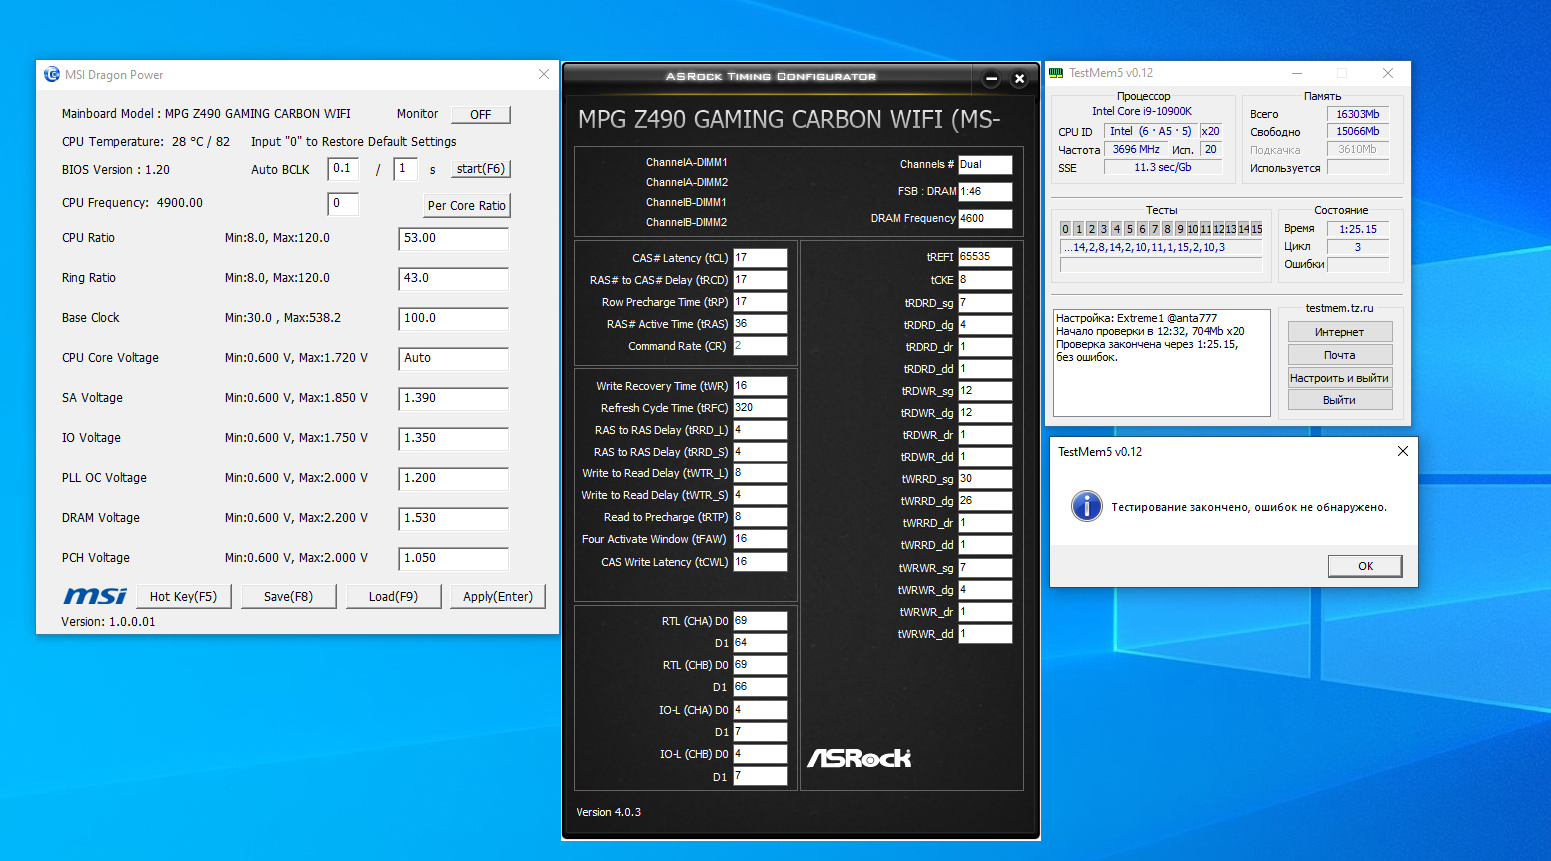Click the Refresh Cycle Time (tRFC) field

(x=760, y=408)
